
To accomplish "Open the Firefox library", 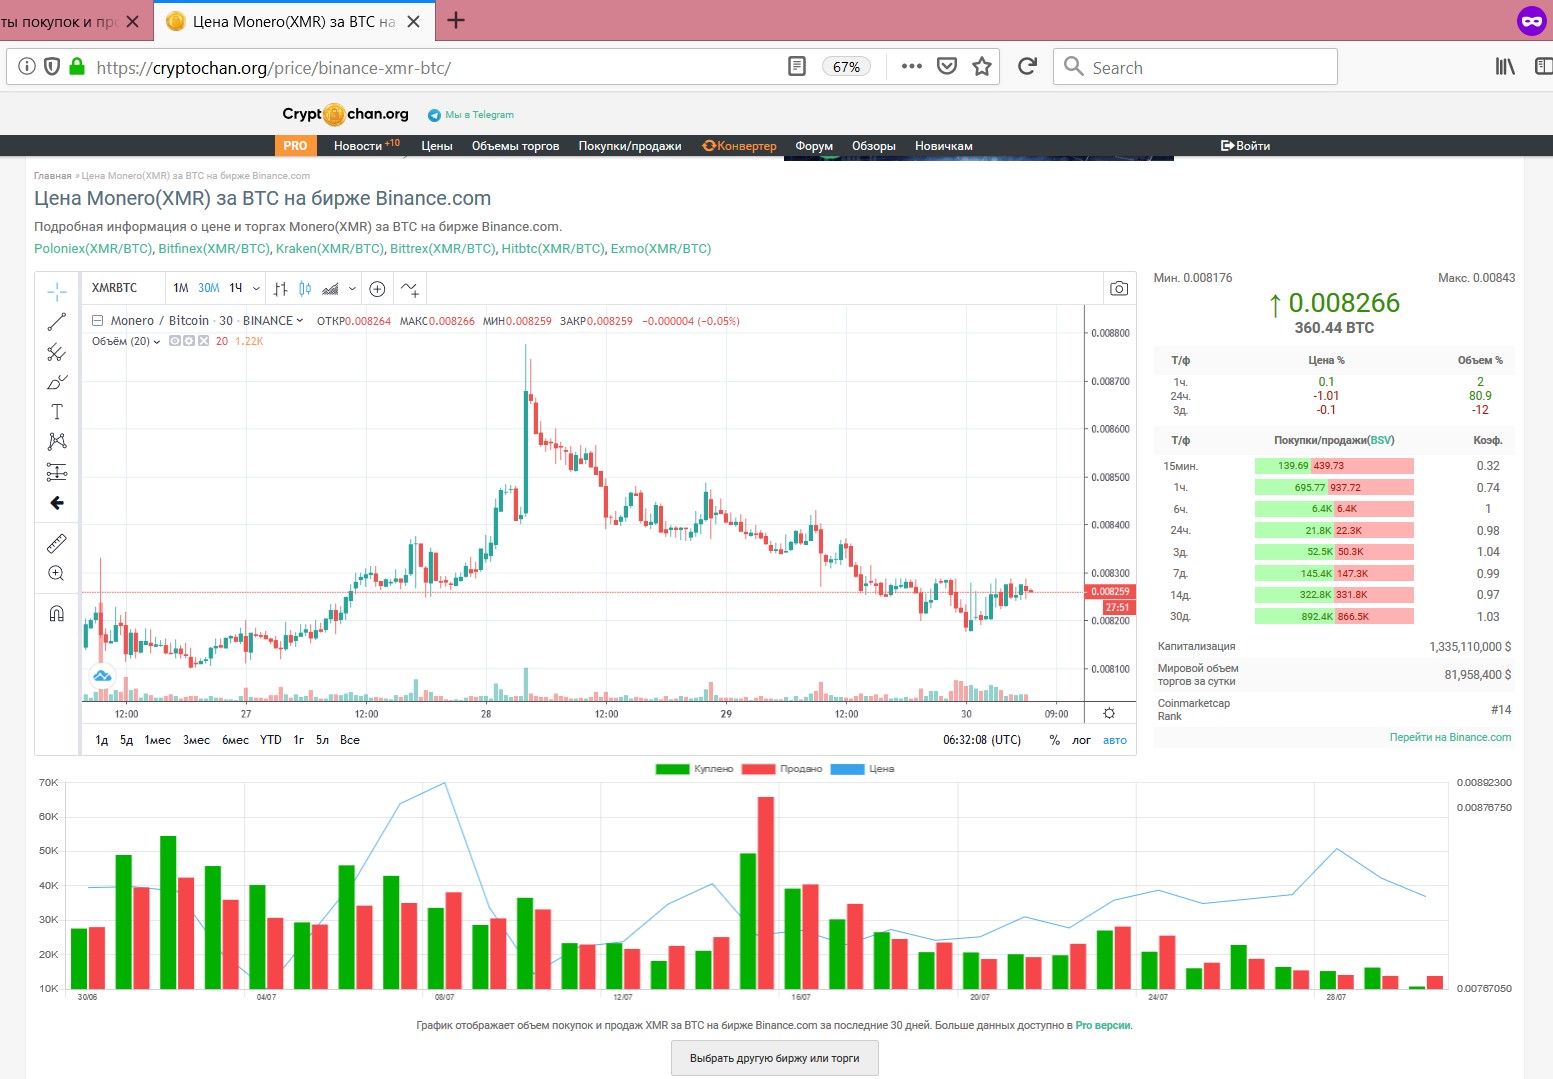I will tap(1505, 67).
